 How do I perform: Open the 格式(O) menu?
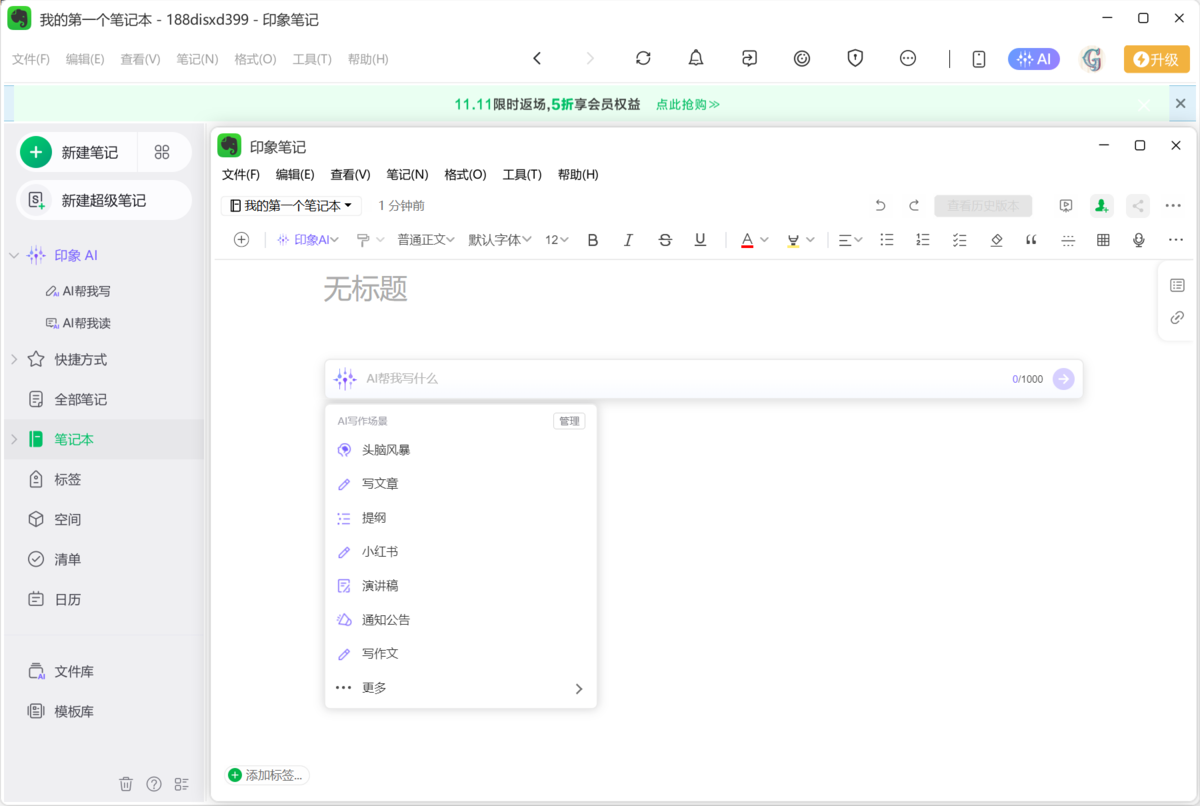(464, 174)
